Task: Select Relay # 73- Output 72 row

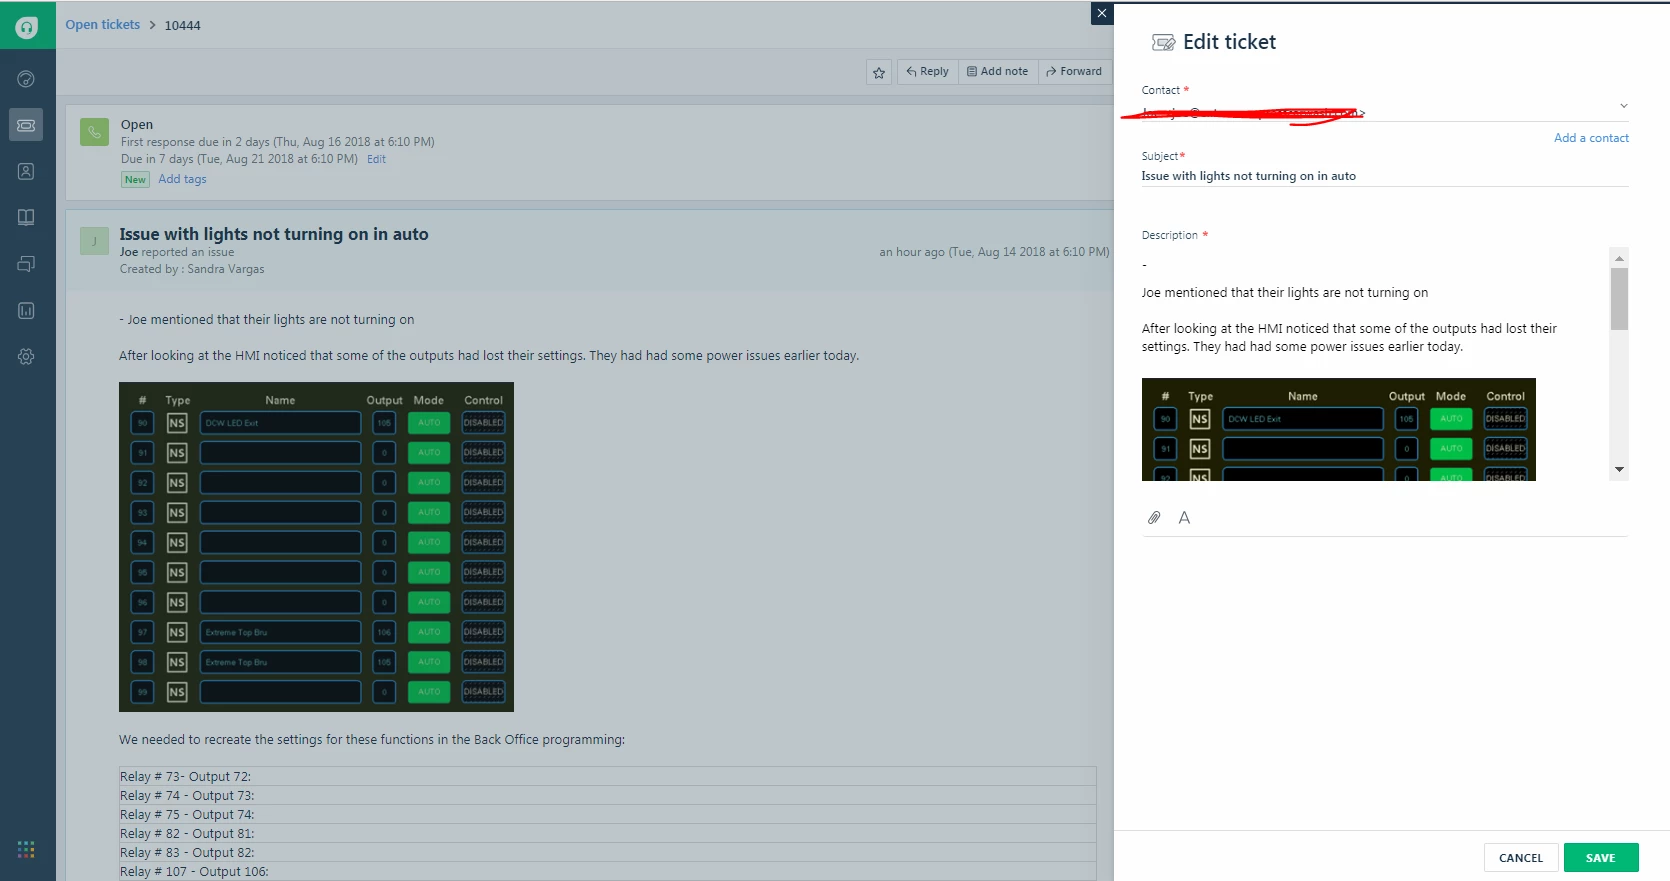Action: [608, 777]
